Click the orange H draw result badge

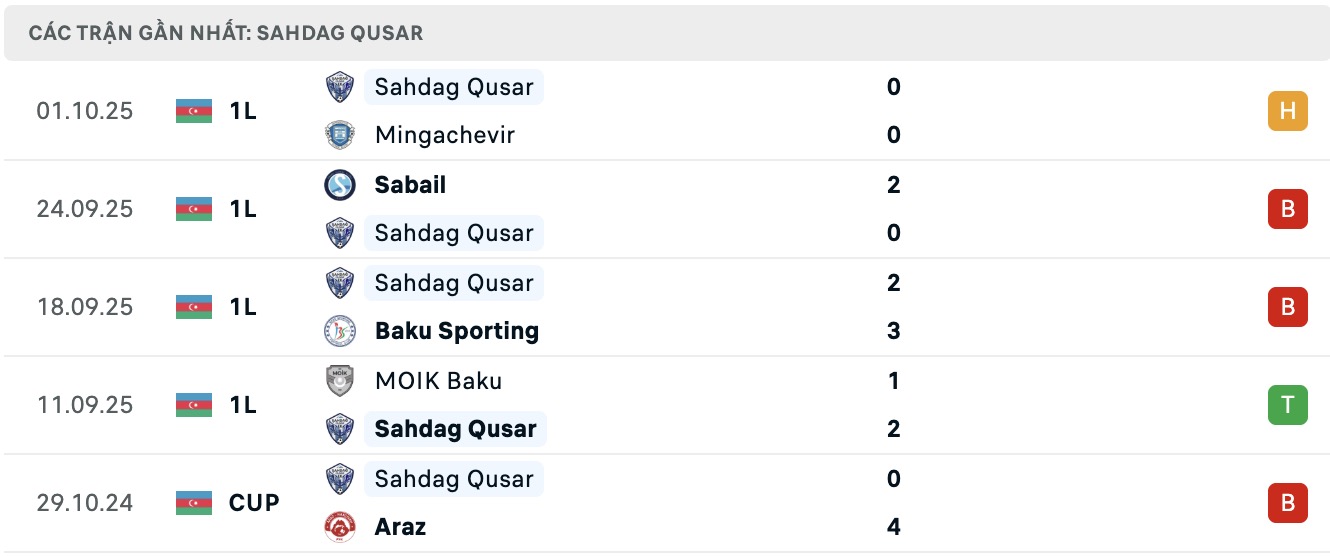click(1288, 111)
